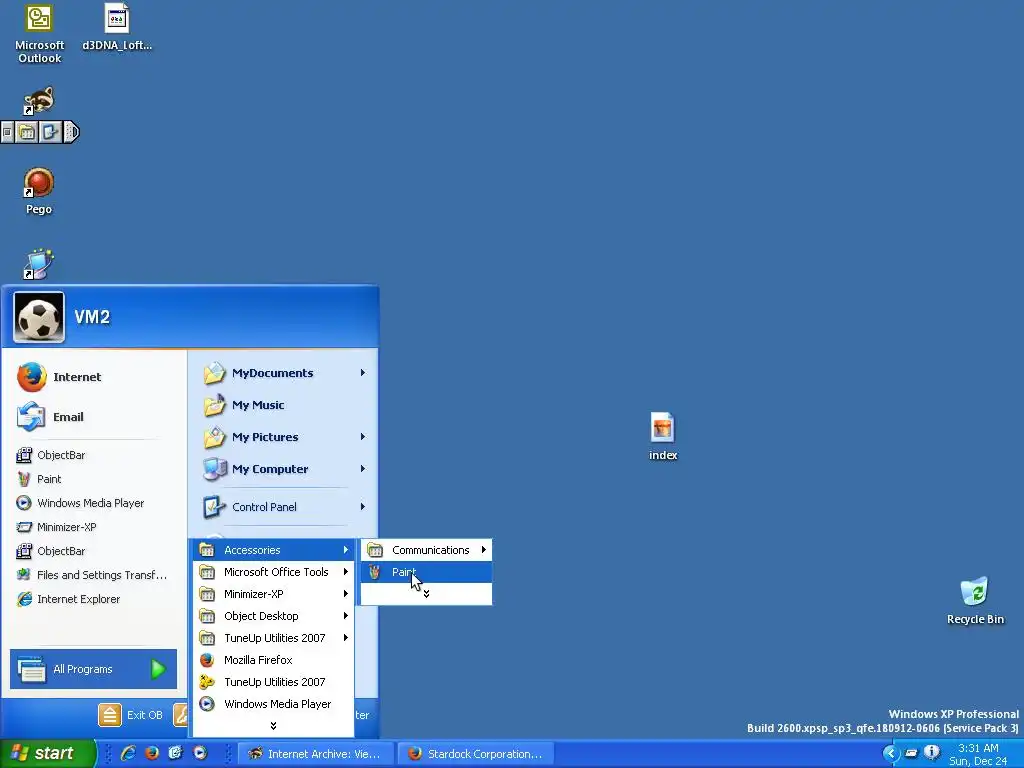1024x768 pixels.
Task: Launch TuneUp Utilities 2007 app with yellow icon
Action: click(274, 682)
